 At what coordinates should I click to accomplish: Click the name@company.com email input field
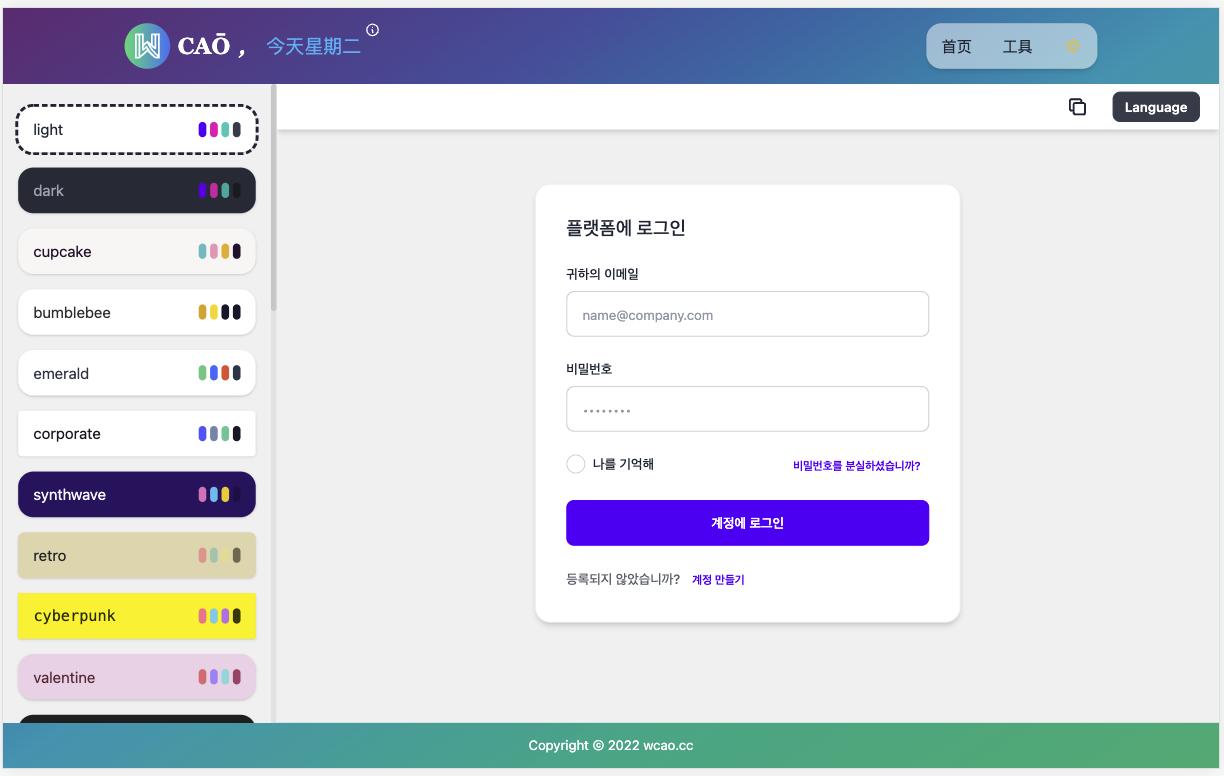click(x=747, y=314)
